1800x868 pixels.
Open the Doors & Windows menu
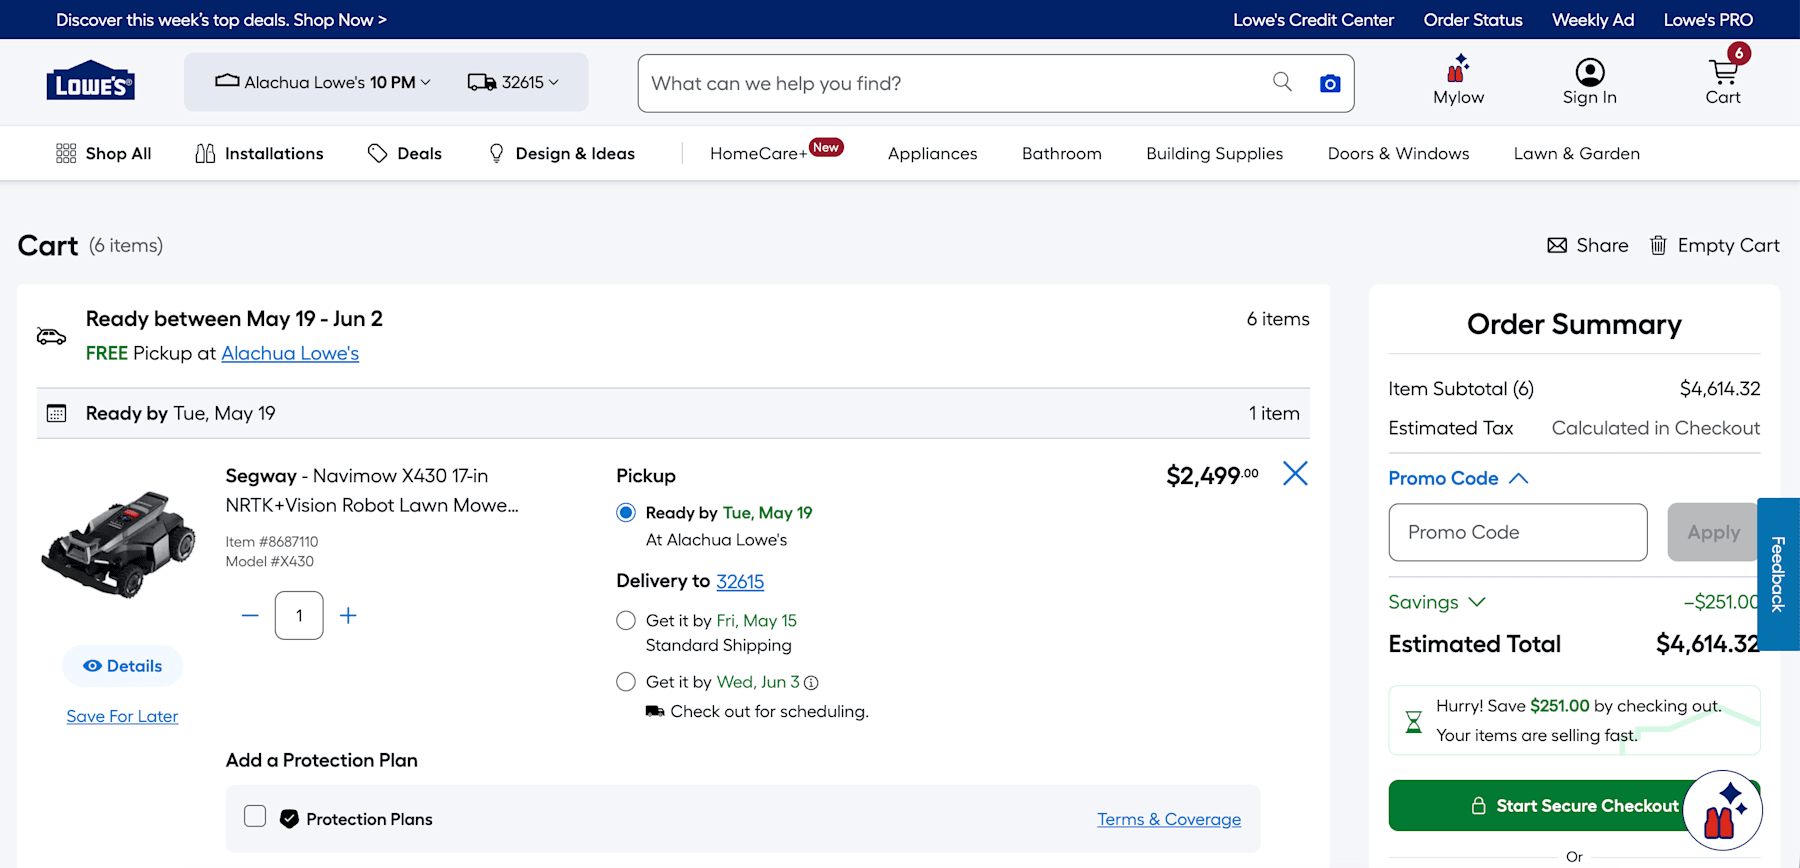1398,153
